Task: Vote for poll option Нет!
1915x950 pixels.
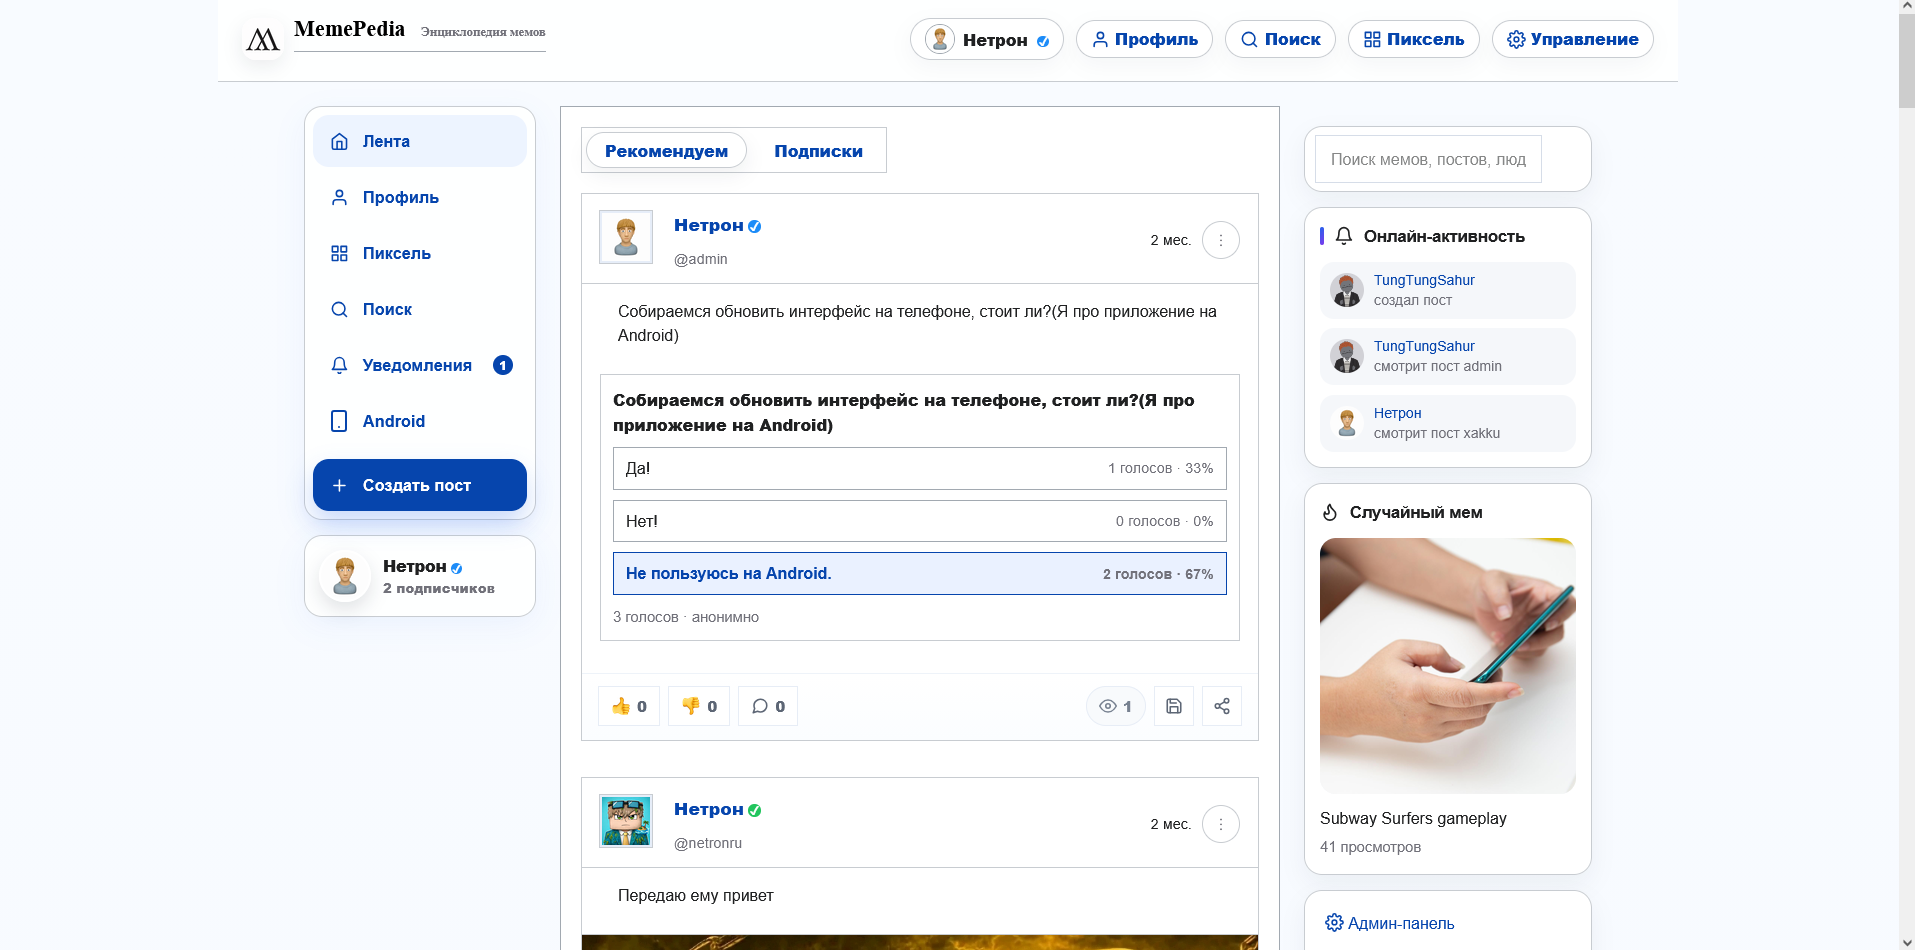Action: coord(920,521)
